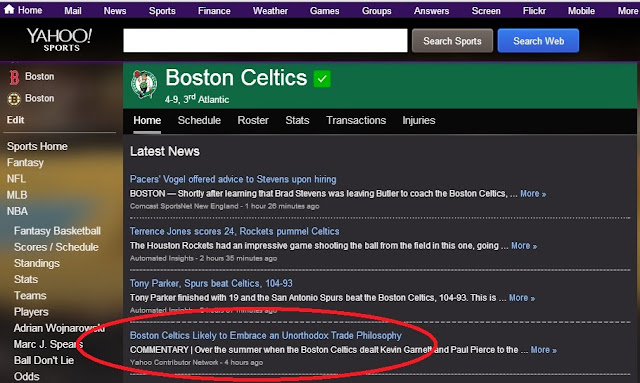Switch to the Schedule tab

point(199,120)
